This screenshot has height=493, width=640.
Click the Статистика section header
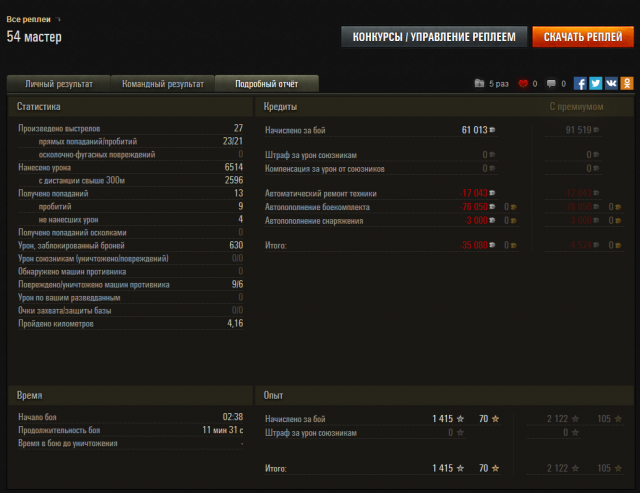point(40,106)
